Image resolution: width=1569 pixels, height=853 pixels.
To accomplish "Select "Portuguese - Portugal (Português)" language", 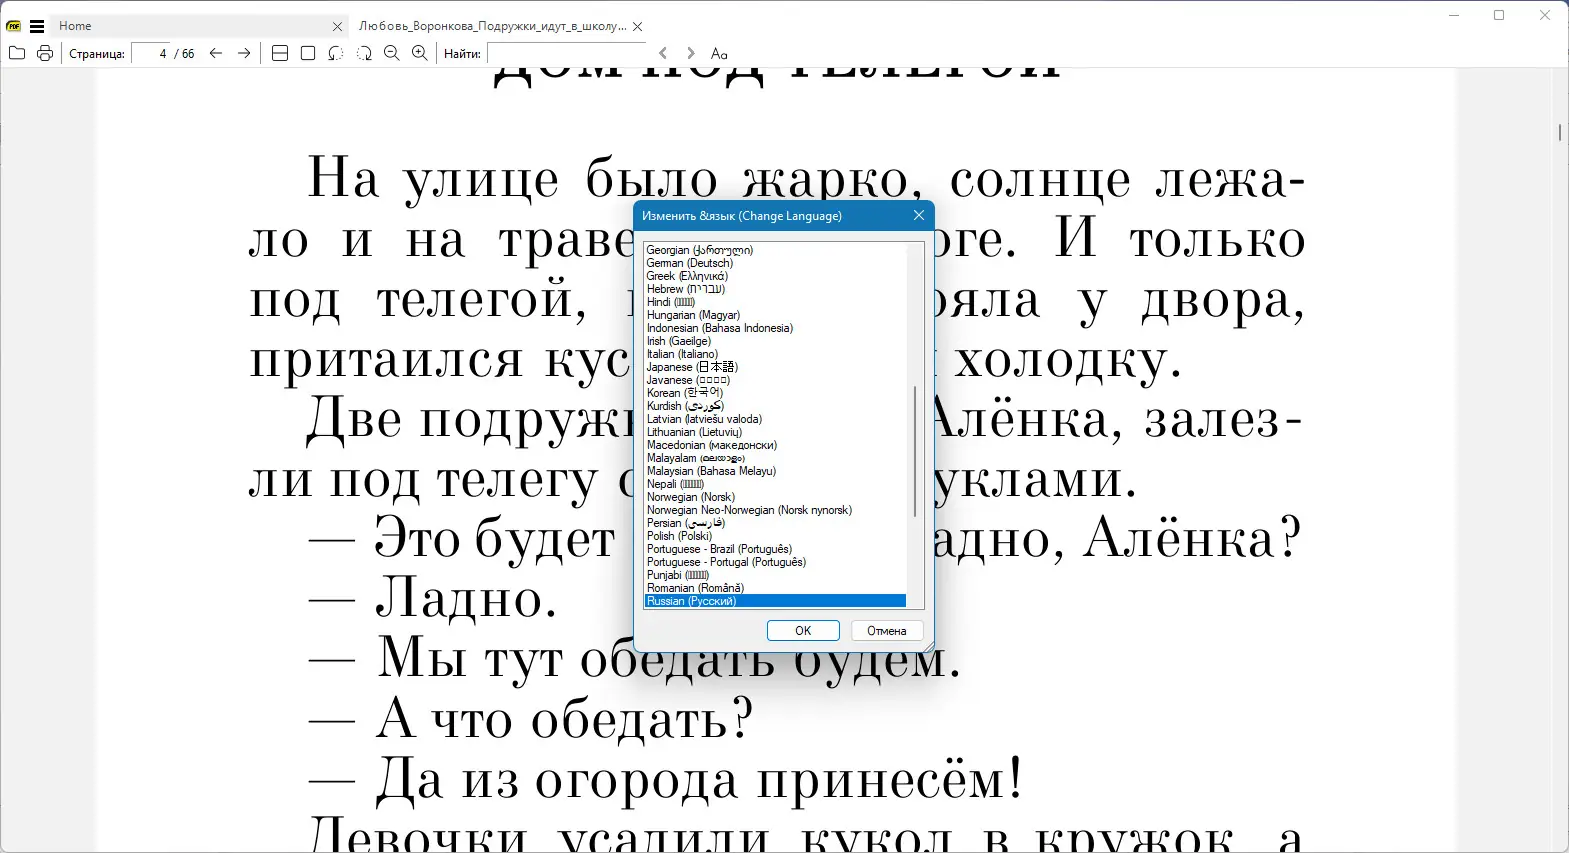I will [x=774, y=562].
